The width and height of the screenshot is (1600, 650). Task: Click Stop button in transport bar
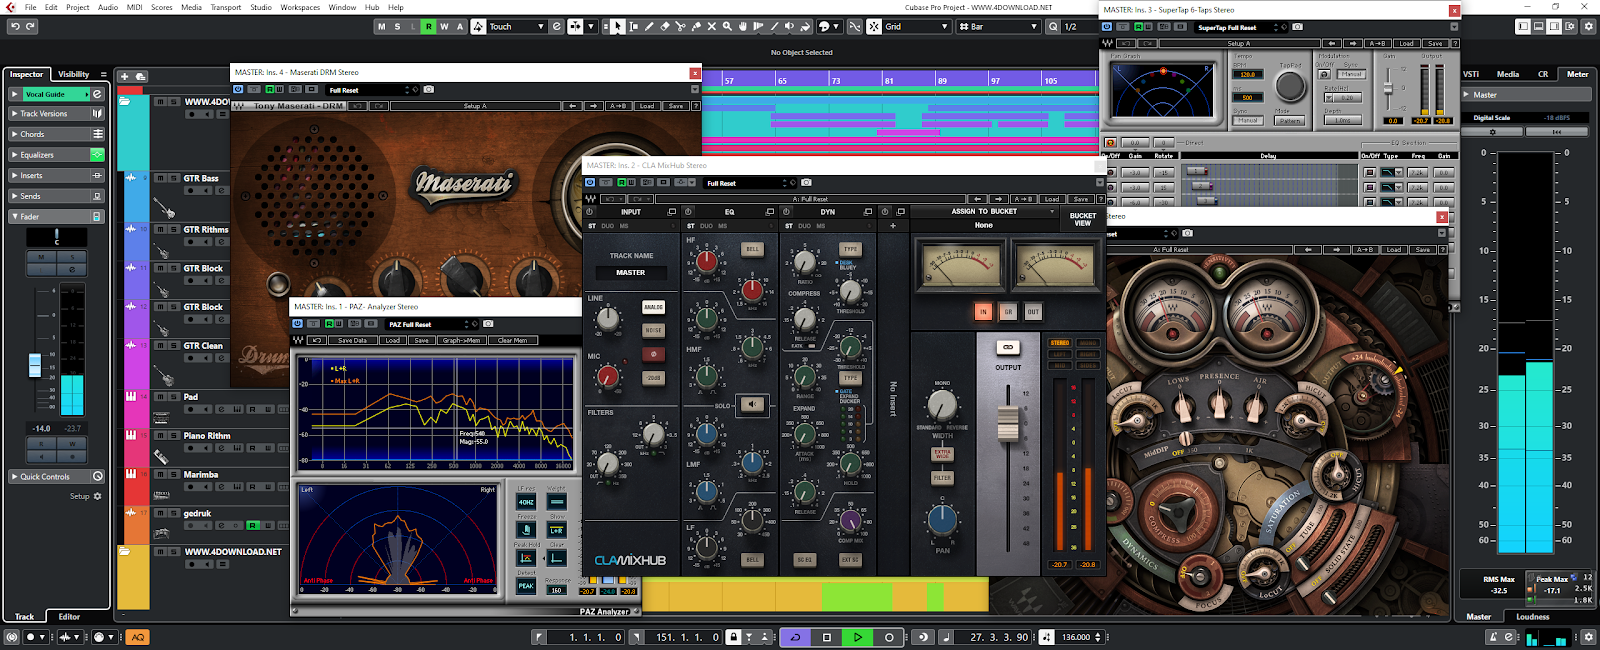coord(827,637)
